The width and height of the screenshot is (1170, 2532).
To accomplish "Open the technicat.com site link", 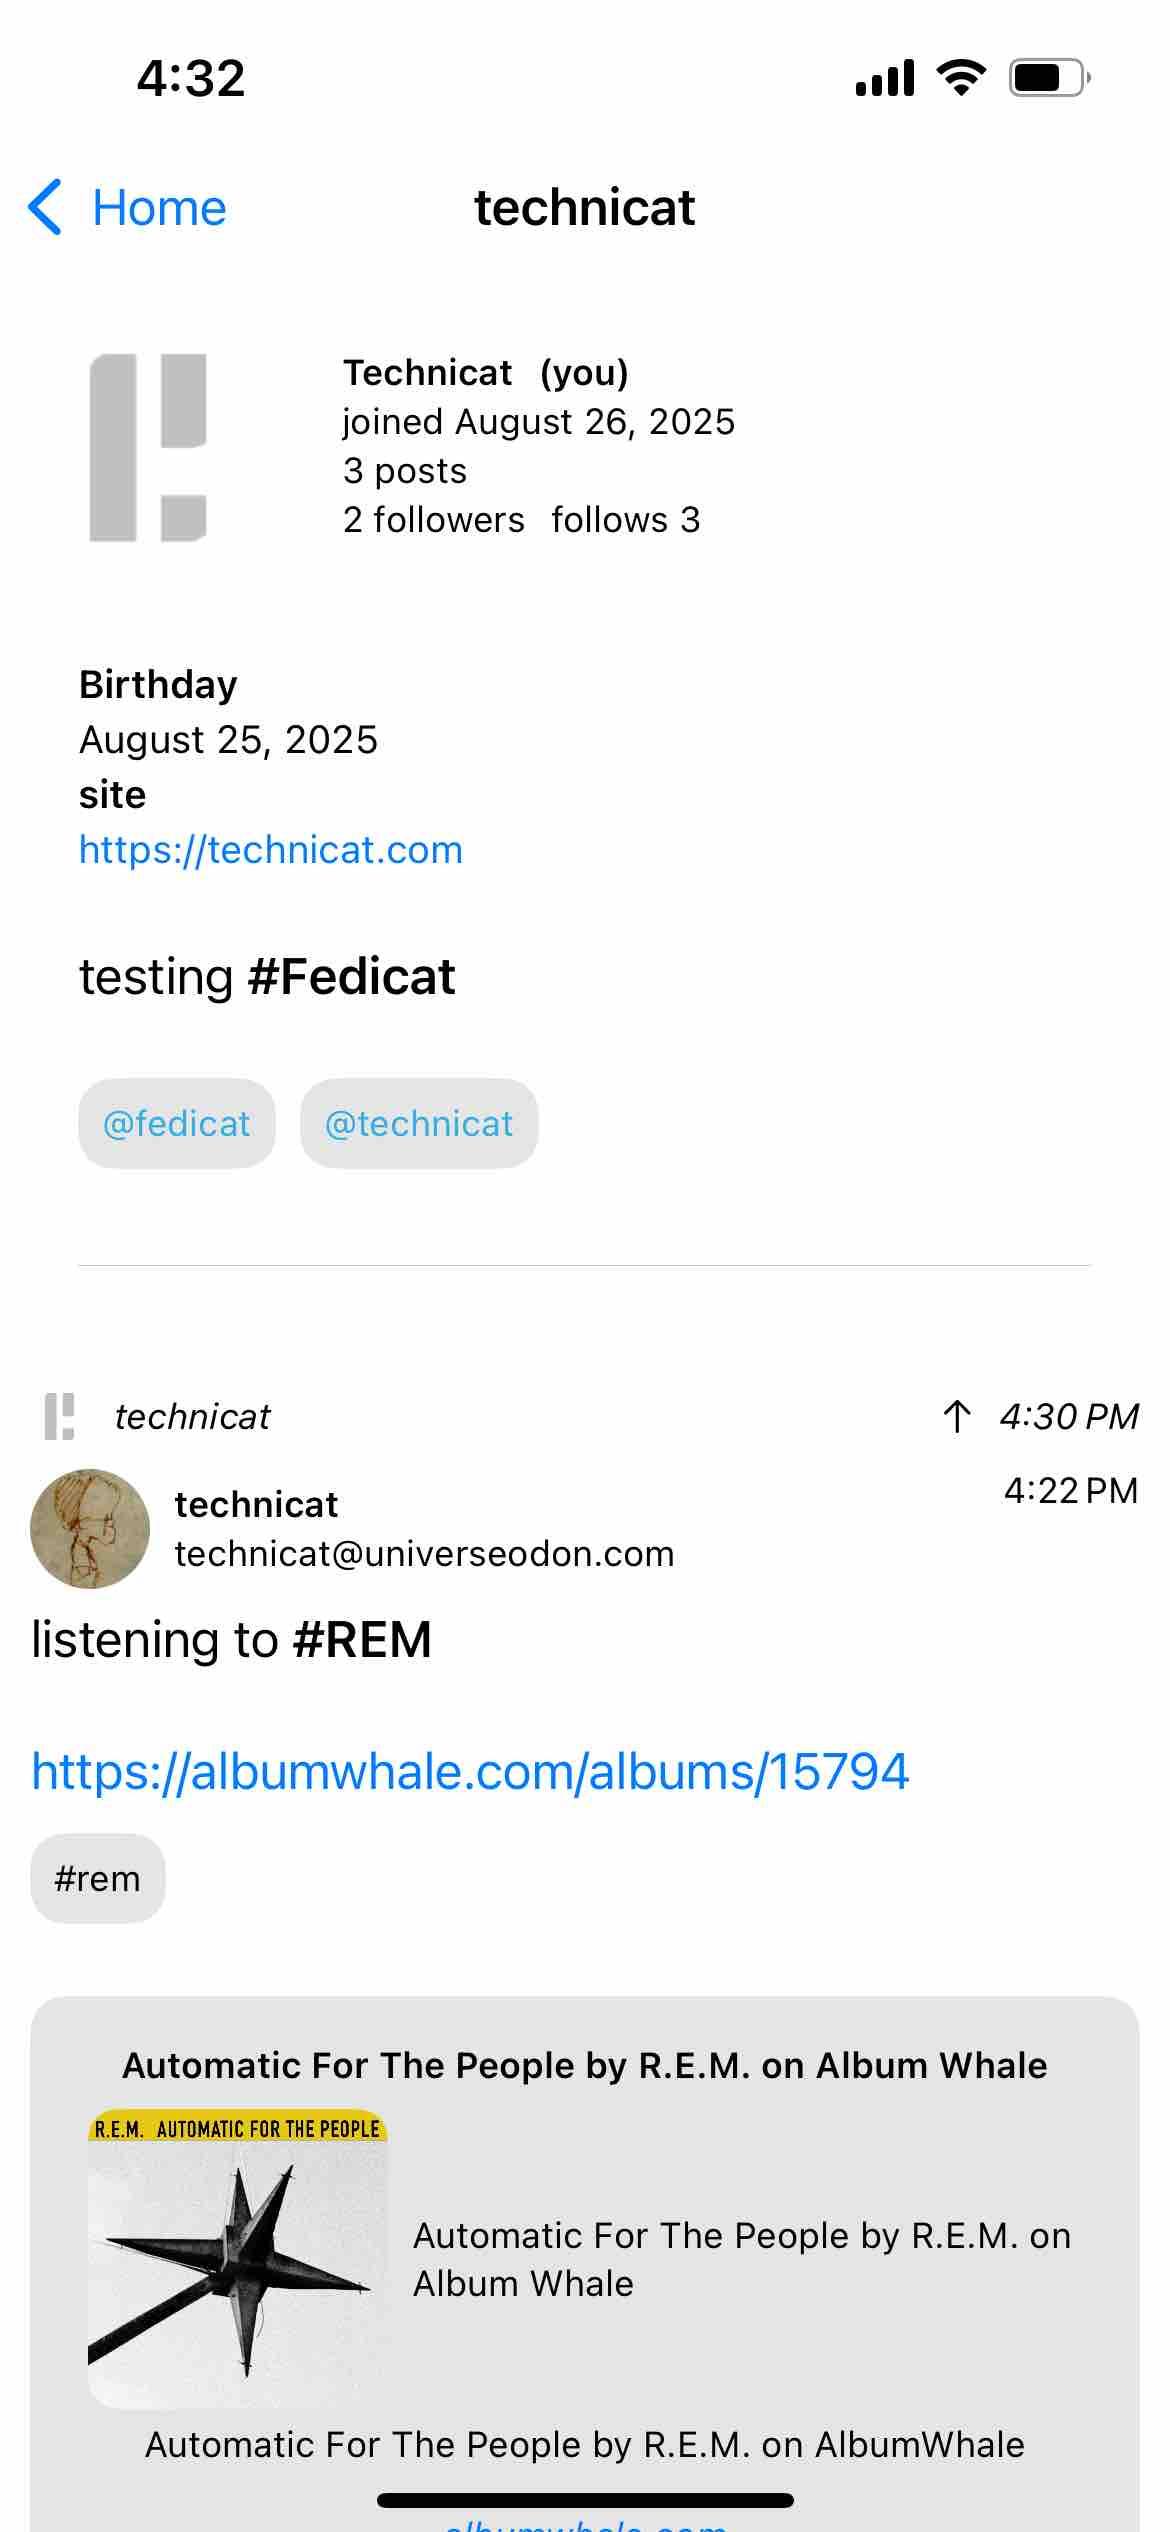I will click(x=270, y=850).
